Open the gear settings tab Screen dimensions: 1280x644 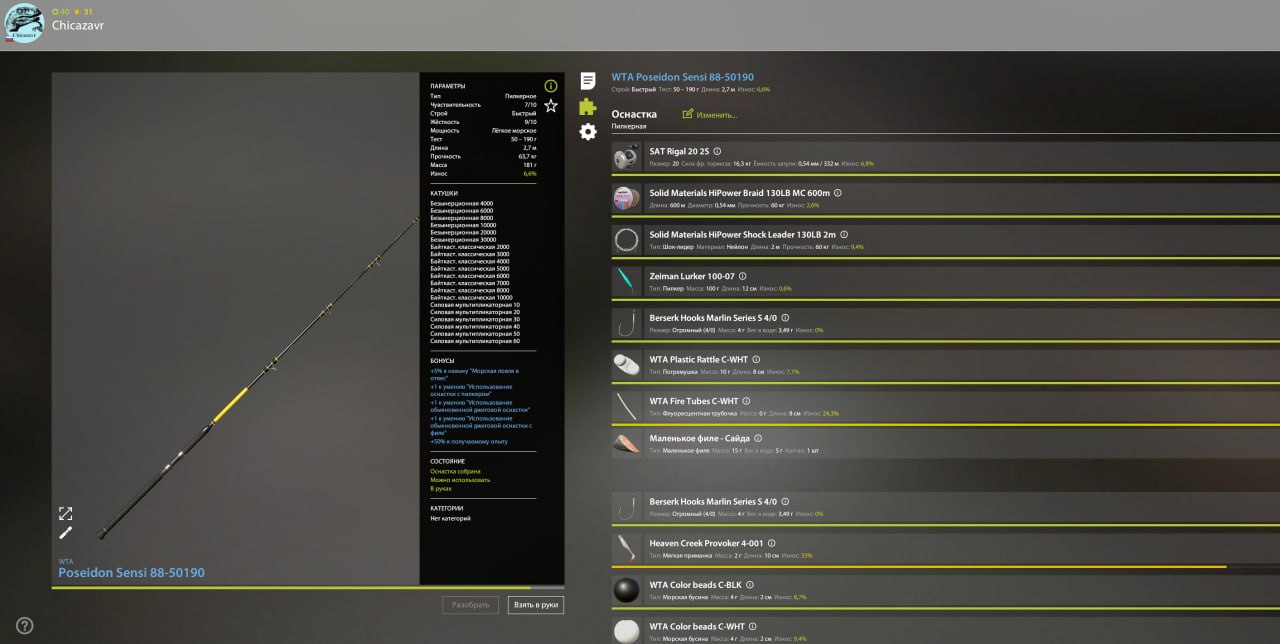[588, 131]
